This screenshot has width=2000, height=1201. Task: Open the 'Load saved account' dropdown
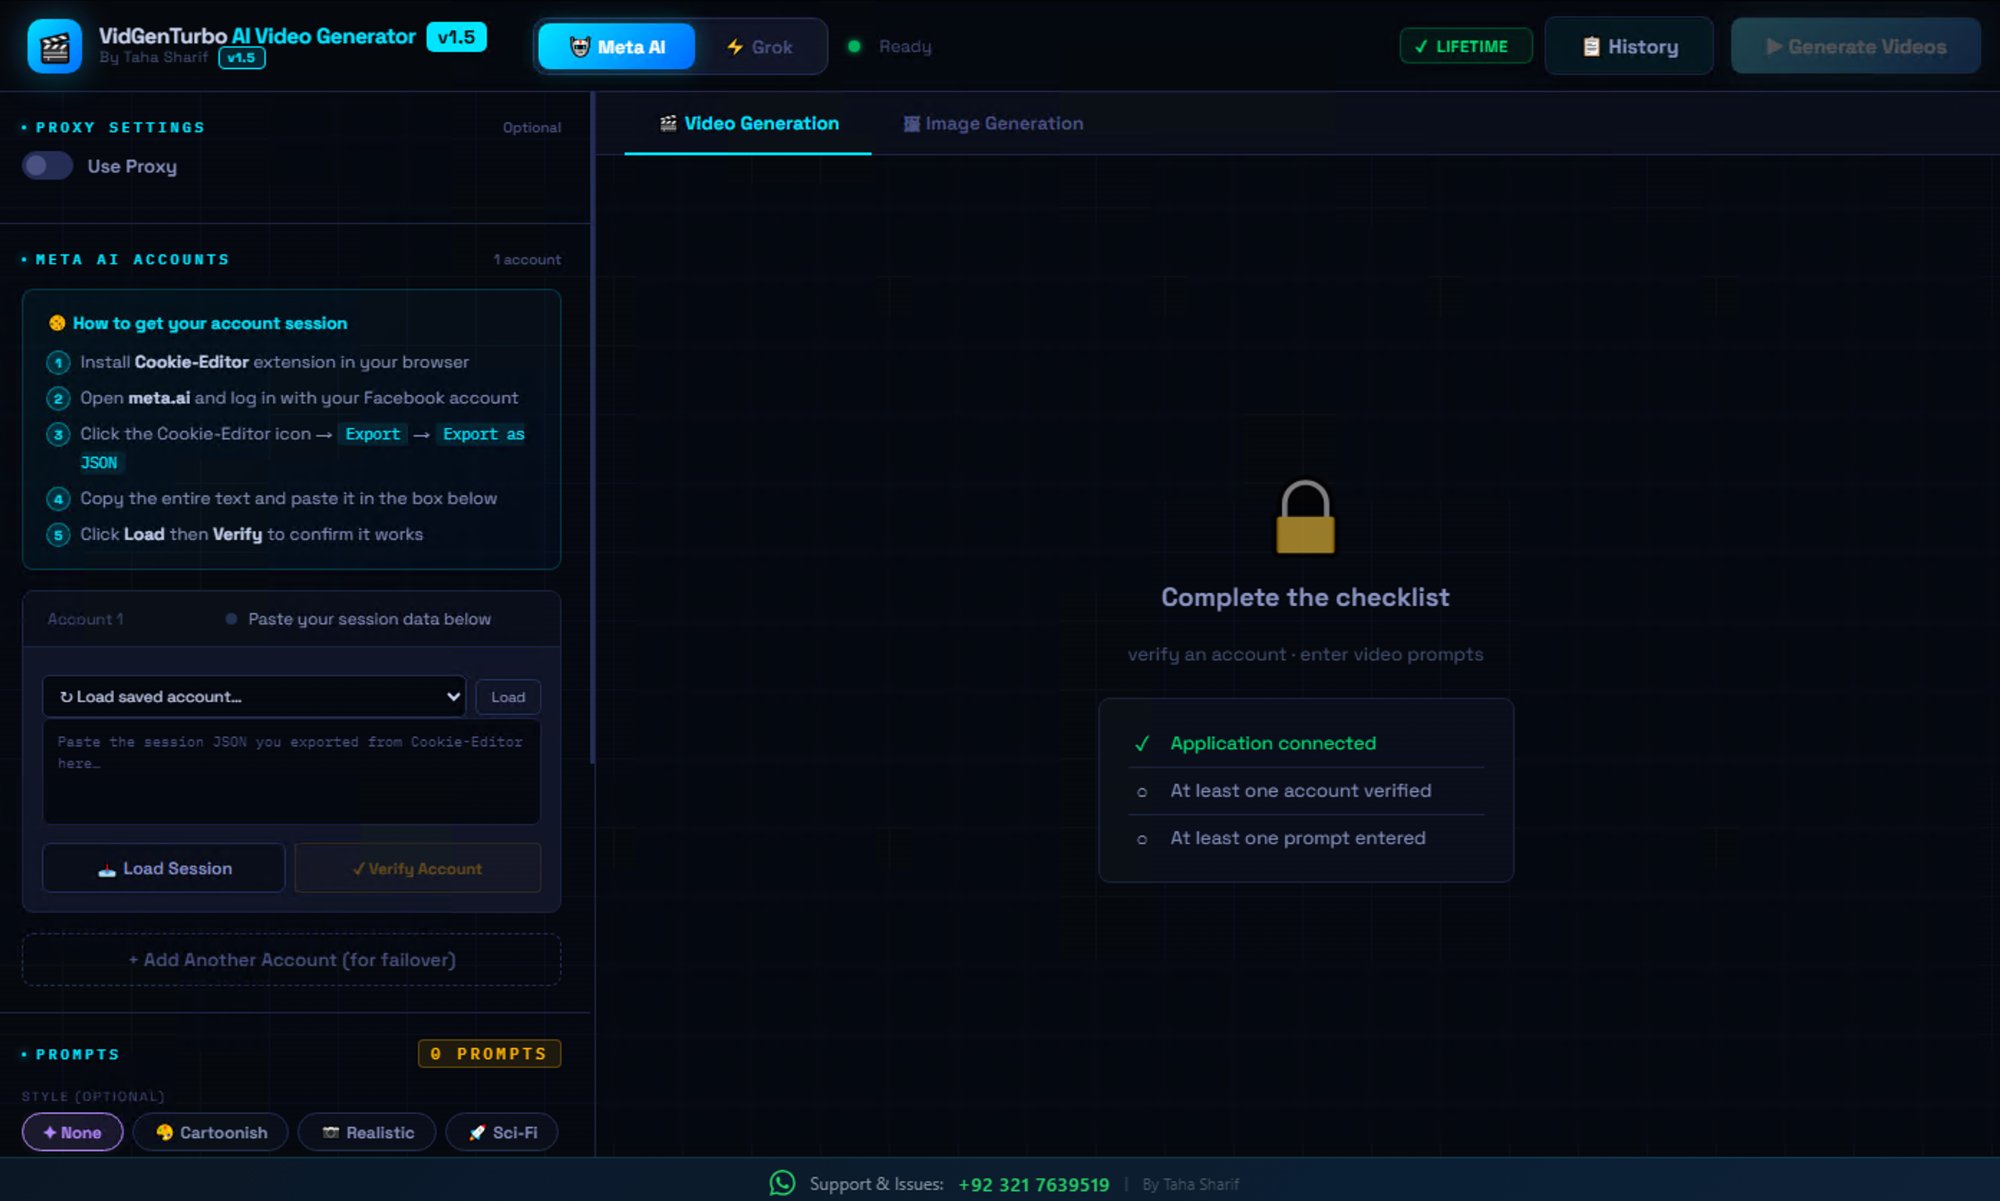coord(254,696)
